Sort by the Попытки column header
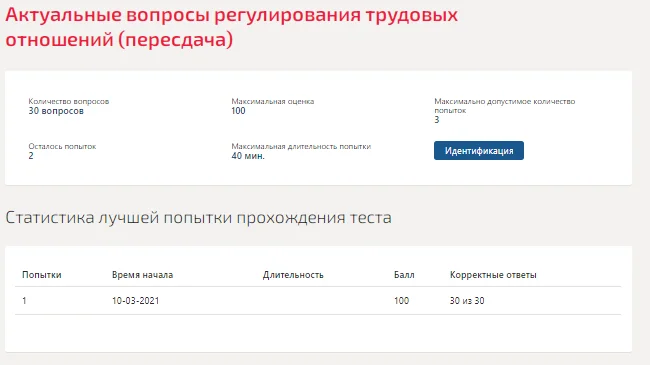This screenshot has height=365, width=650. (x=42, y=275)
